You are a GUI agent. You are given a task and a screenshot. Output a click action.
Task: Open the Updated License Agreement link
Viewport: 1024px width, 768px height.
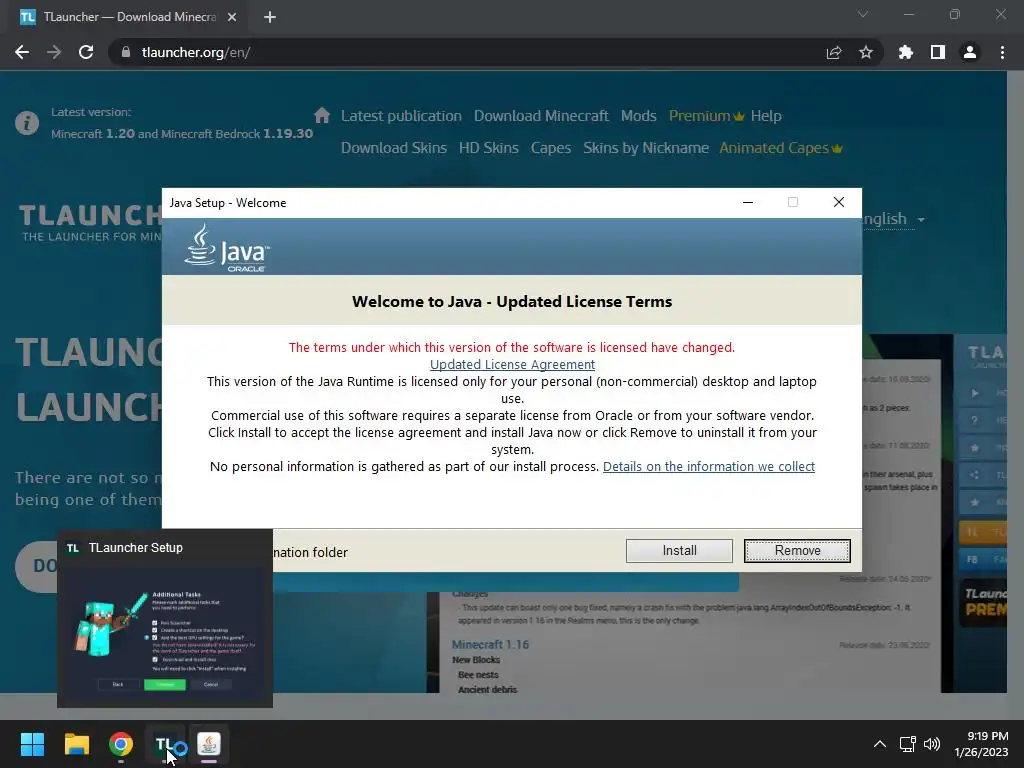(512, 364)
